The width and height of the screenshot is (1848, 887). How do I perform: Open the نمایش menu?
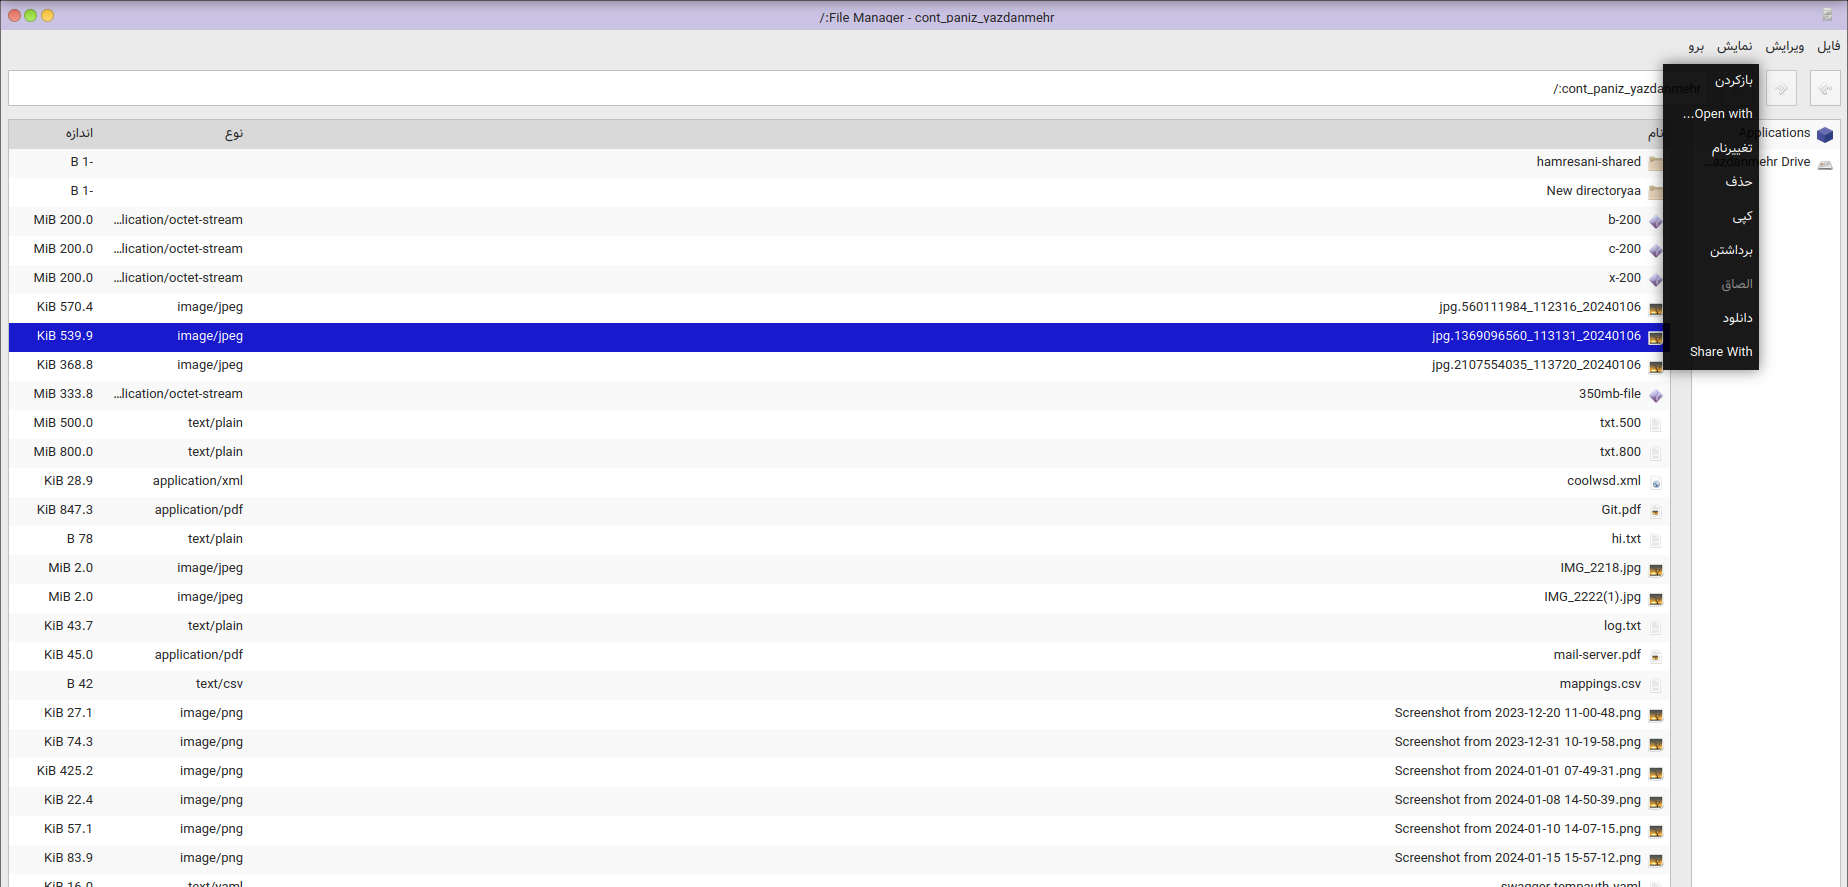pyautogui.click(x=1735, y=46)
